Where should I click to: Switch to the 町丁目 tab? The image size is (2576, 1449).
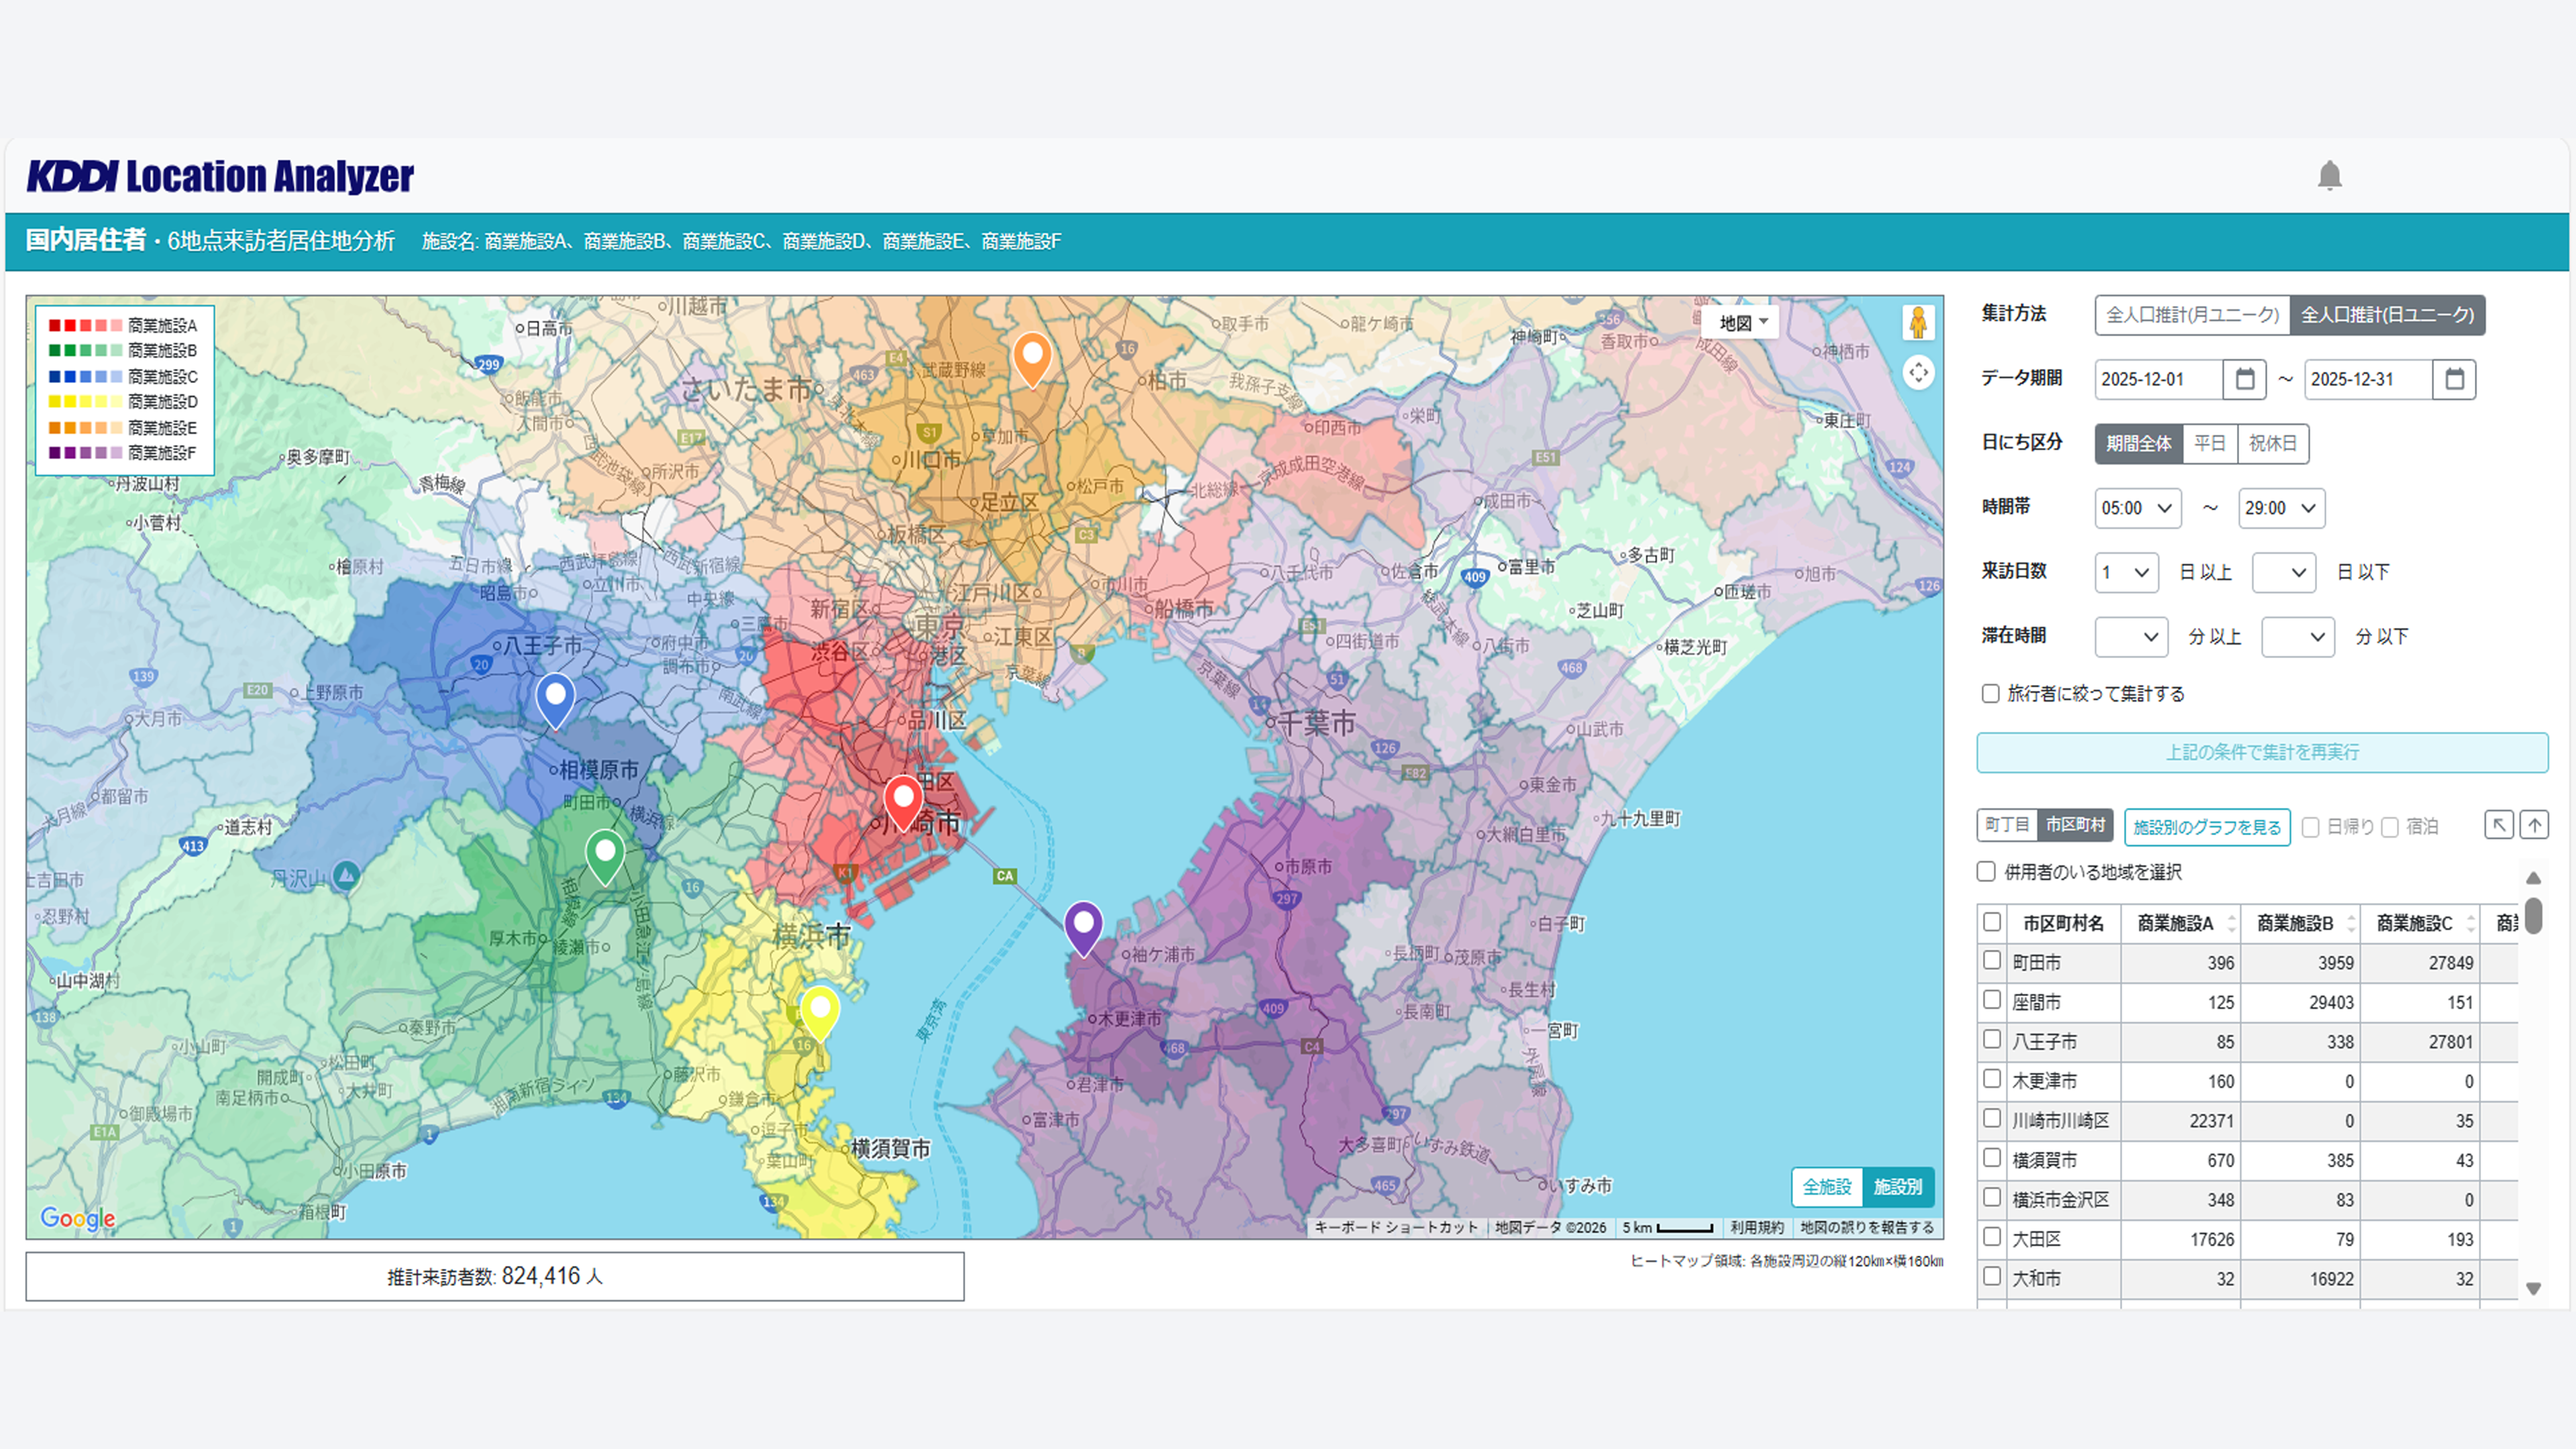click(x=2007, y=825)
